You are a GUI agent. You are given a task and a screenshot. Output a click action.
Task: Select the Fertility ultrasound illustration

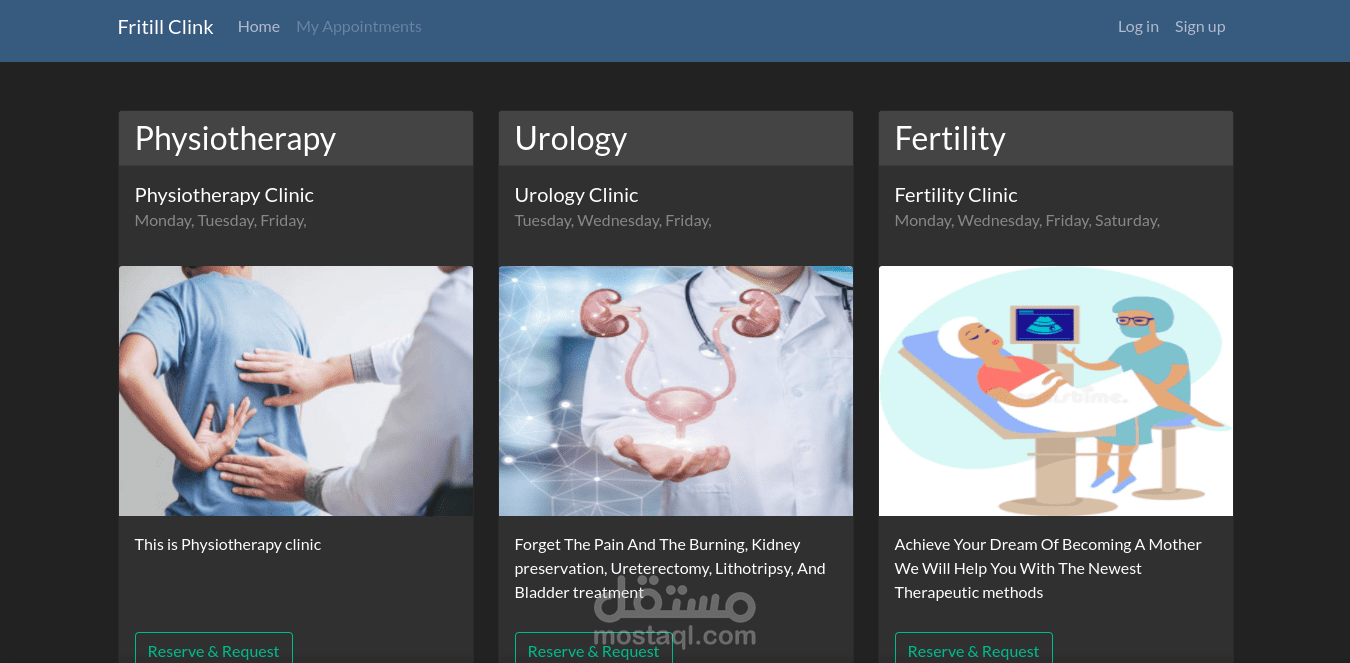click(x=1055, y=390)
